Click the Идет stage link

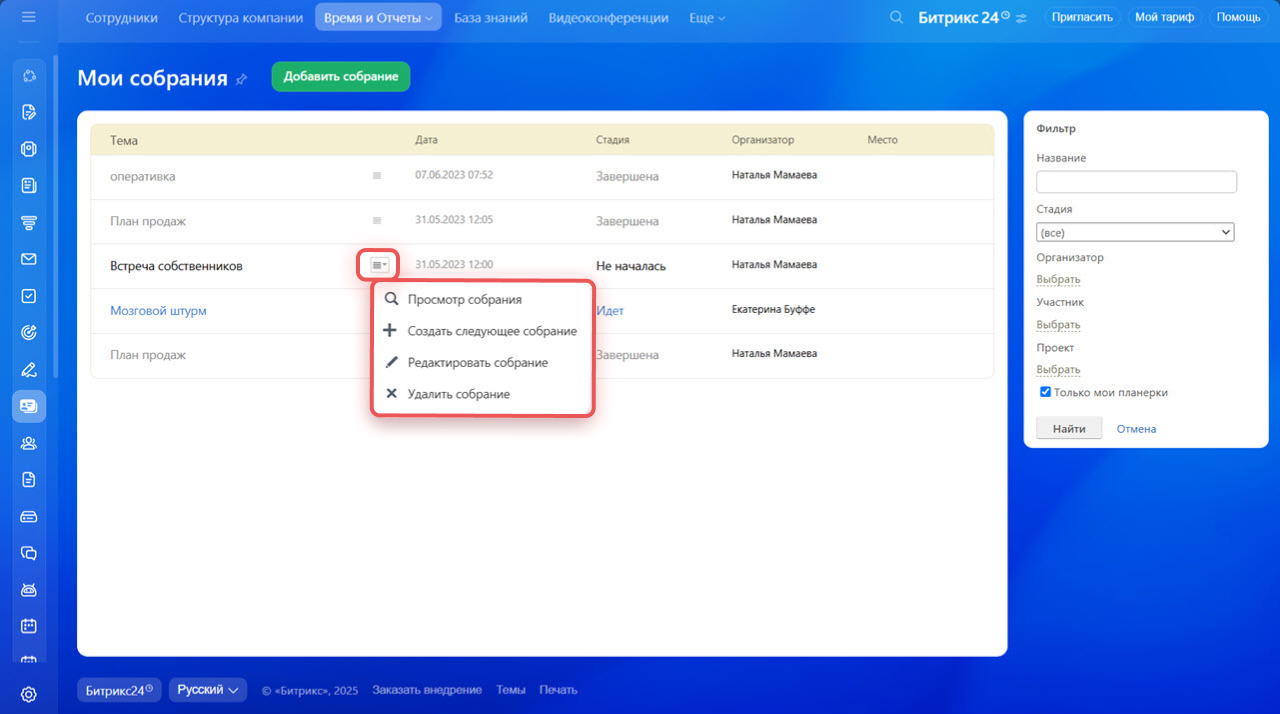(610, 311)
